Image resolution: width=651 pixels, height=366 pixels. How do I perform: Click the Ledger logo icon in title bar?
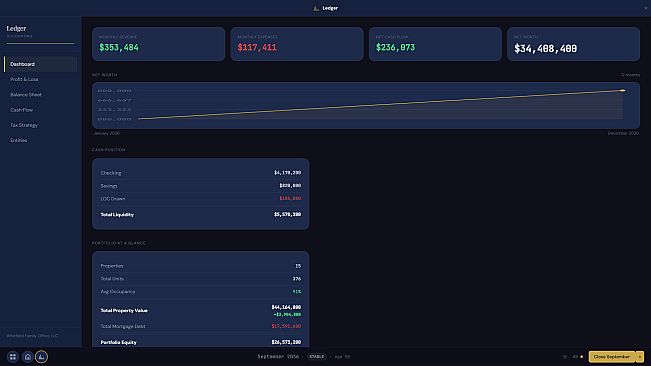pyautogui.click(x=316, y=8)
